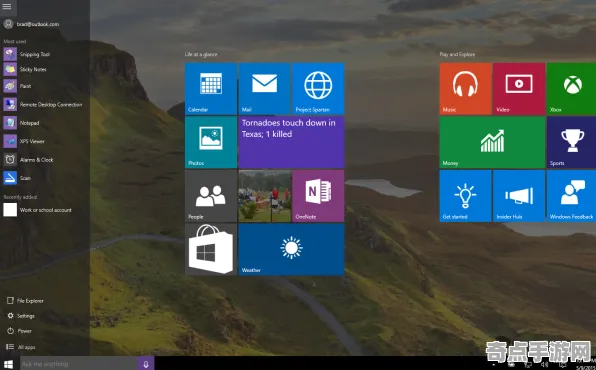Screen dimensions: 596x370
Task: Open the OneNote tile
Action: pos(318,196)
